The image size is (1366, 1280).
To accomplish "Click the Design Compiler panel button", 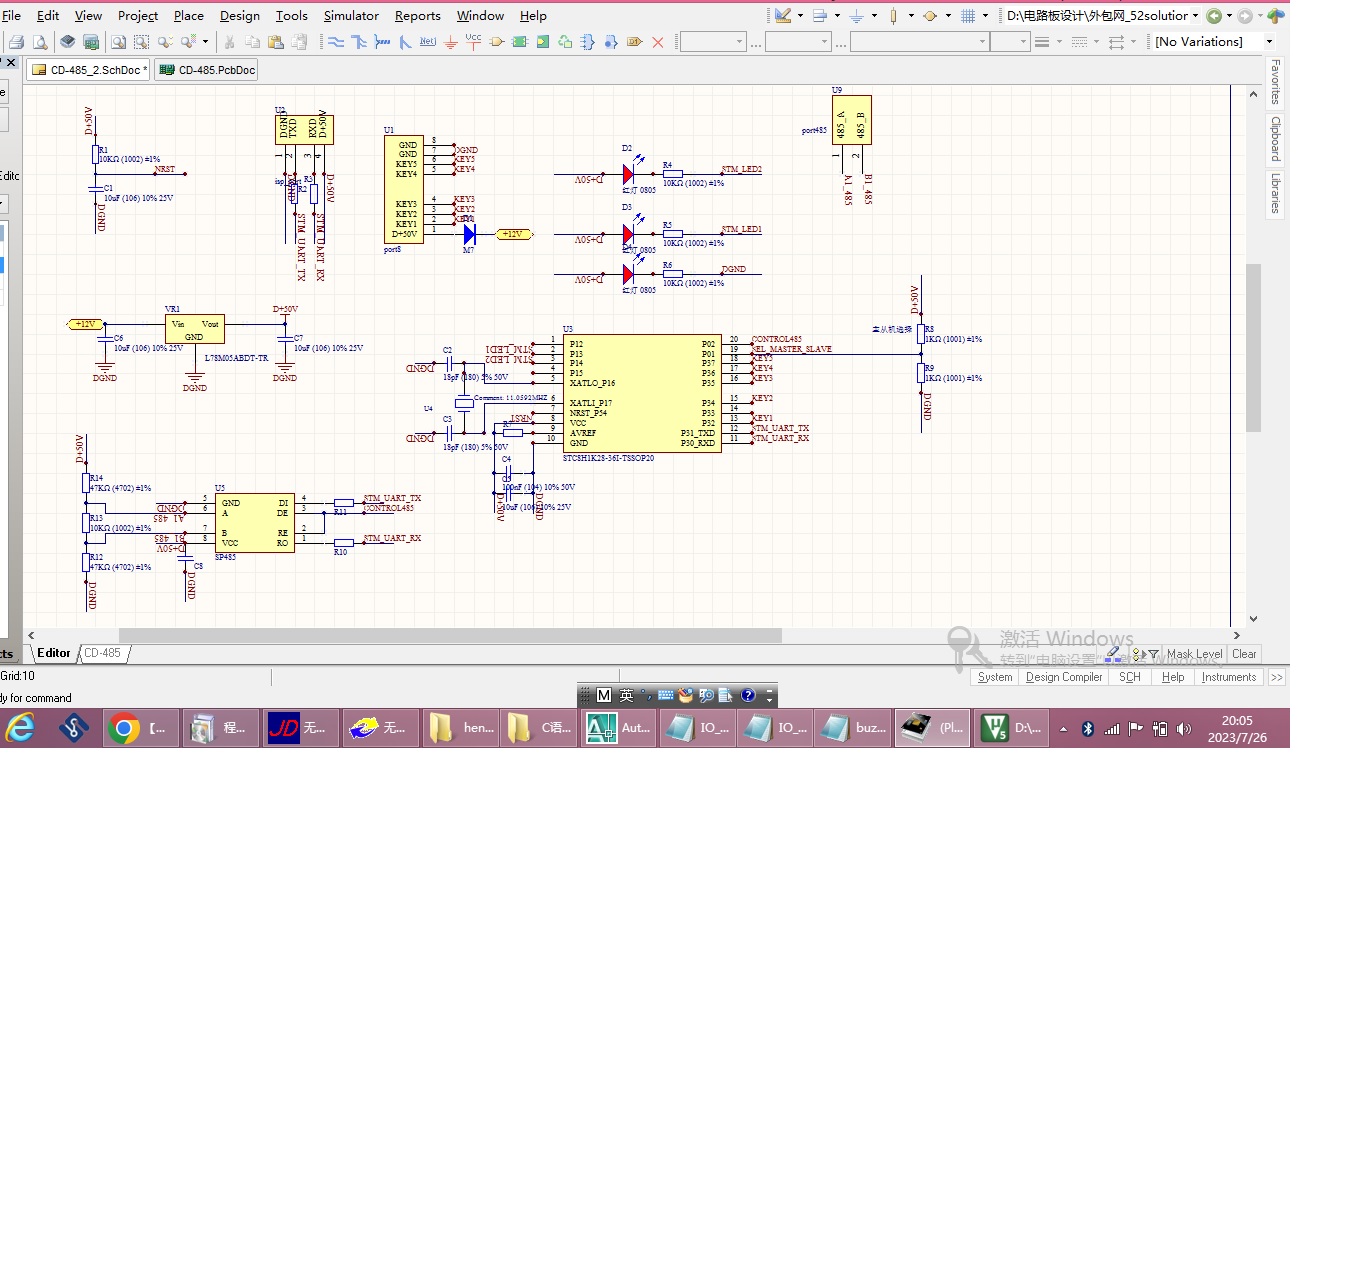I will [x=1063, y=677].
